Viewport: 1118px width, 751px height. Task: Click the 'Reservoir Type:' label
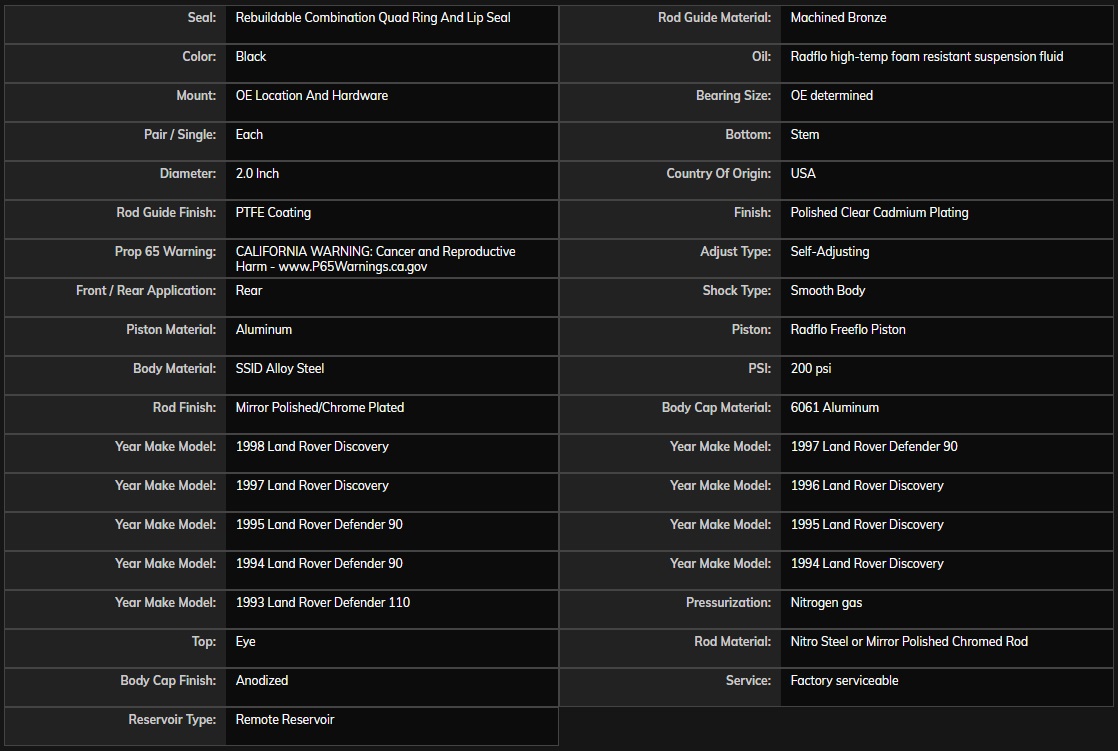[x=172, y=720]
